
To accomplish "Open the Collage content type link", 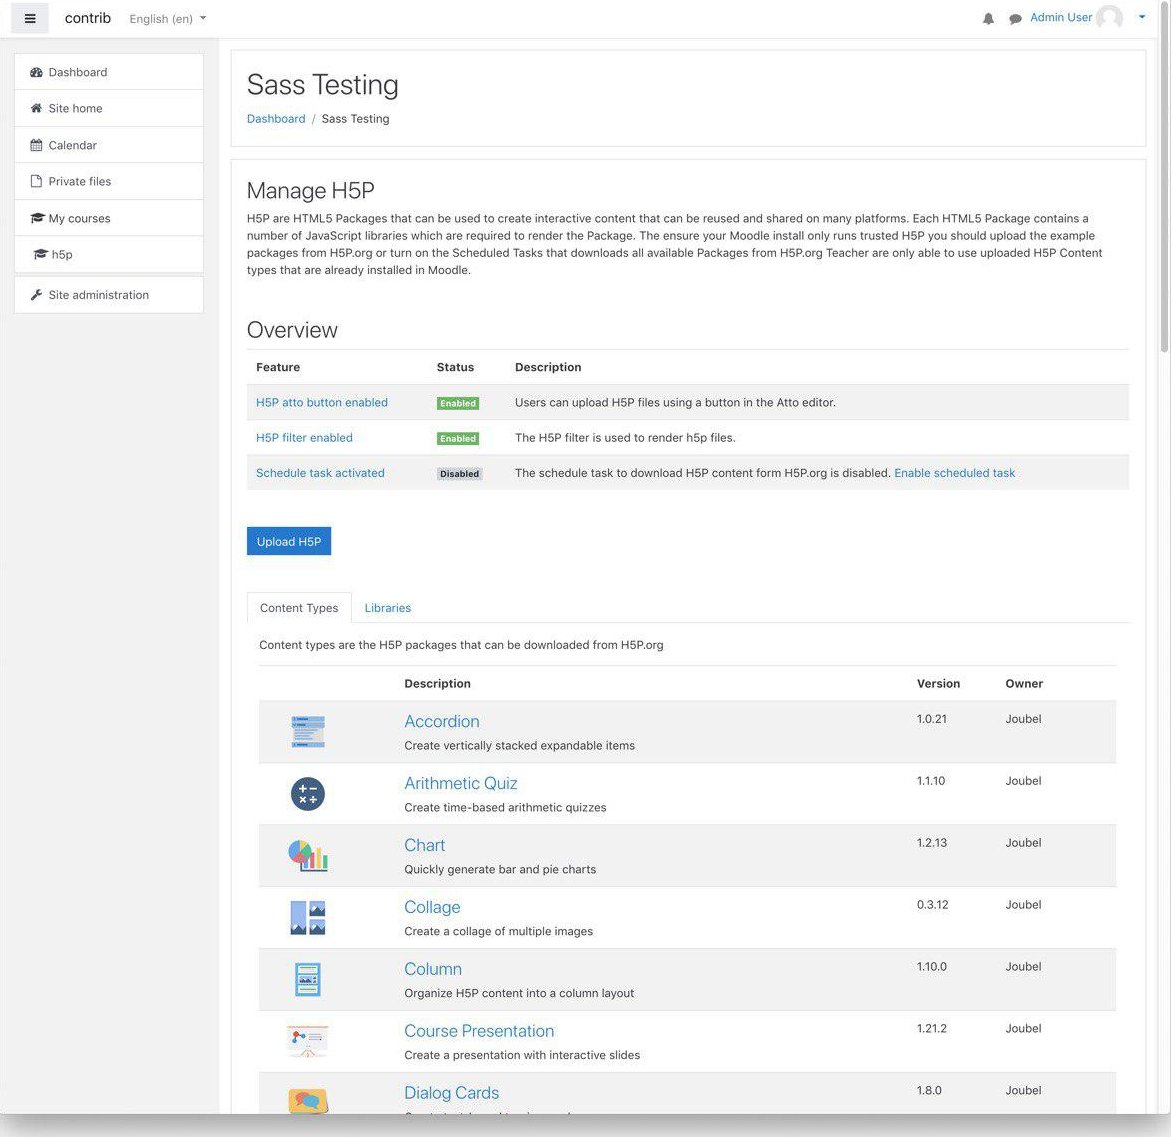I will click(432, 908).
